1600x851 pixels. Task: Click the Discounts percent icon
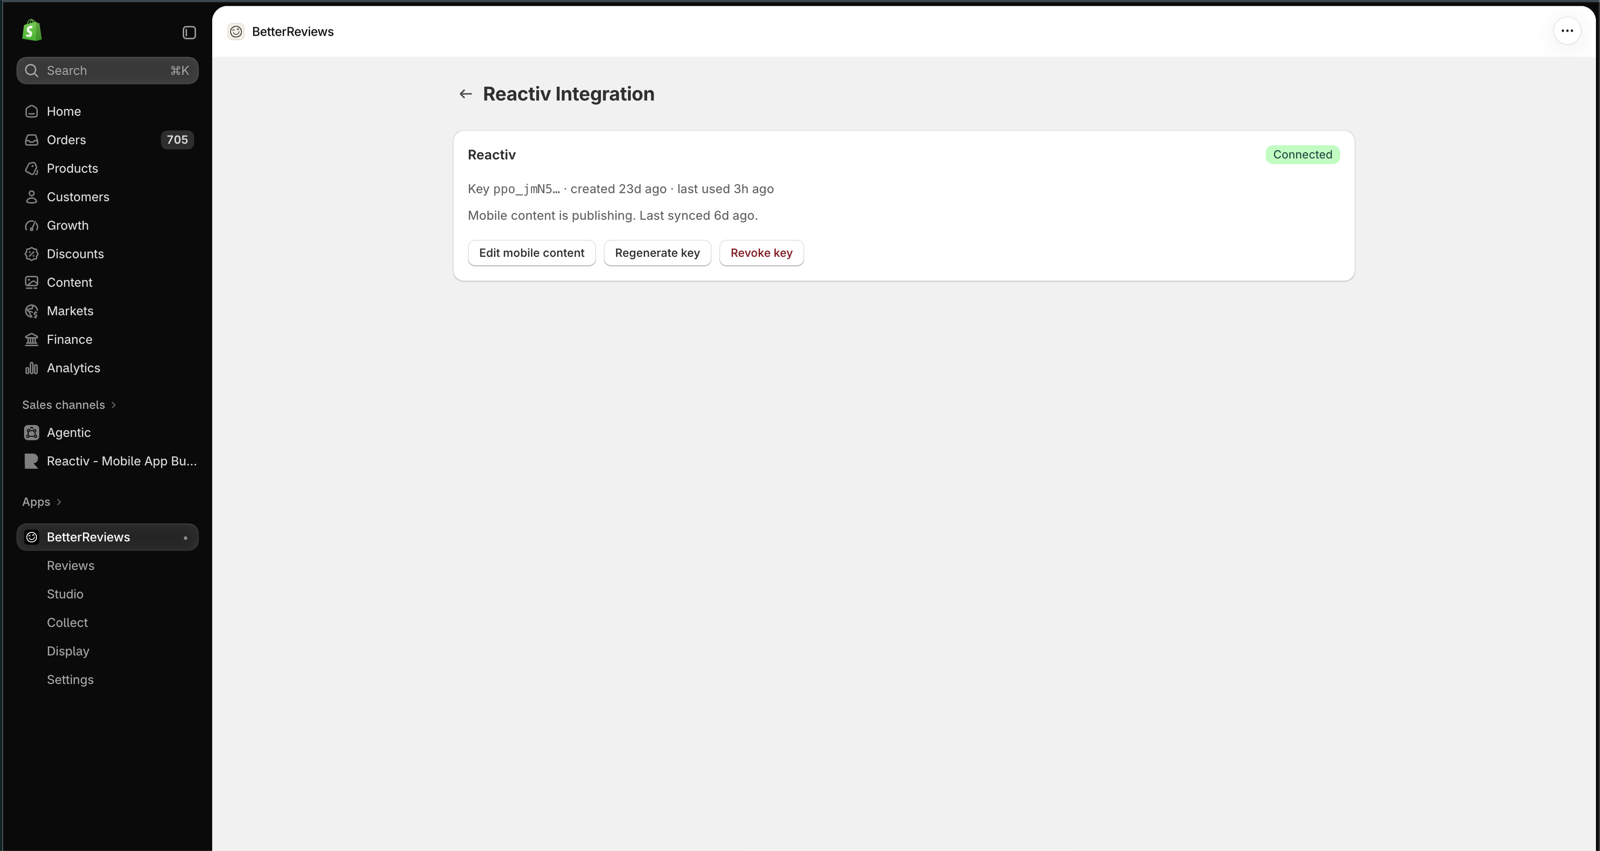point(32,254)
